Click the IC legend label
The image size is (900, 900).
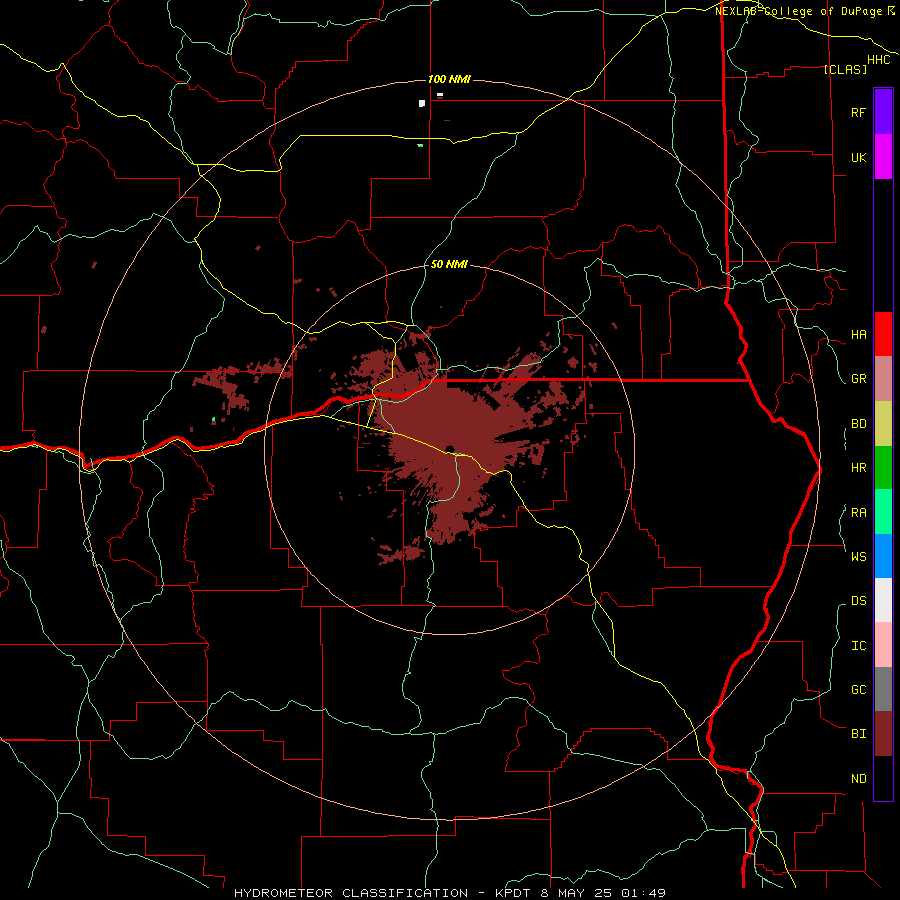(x=858, y=646)
